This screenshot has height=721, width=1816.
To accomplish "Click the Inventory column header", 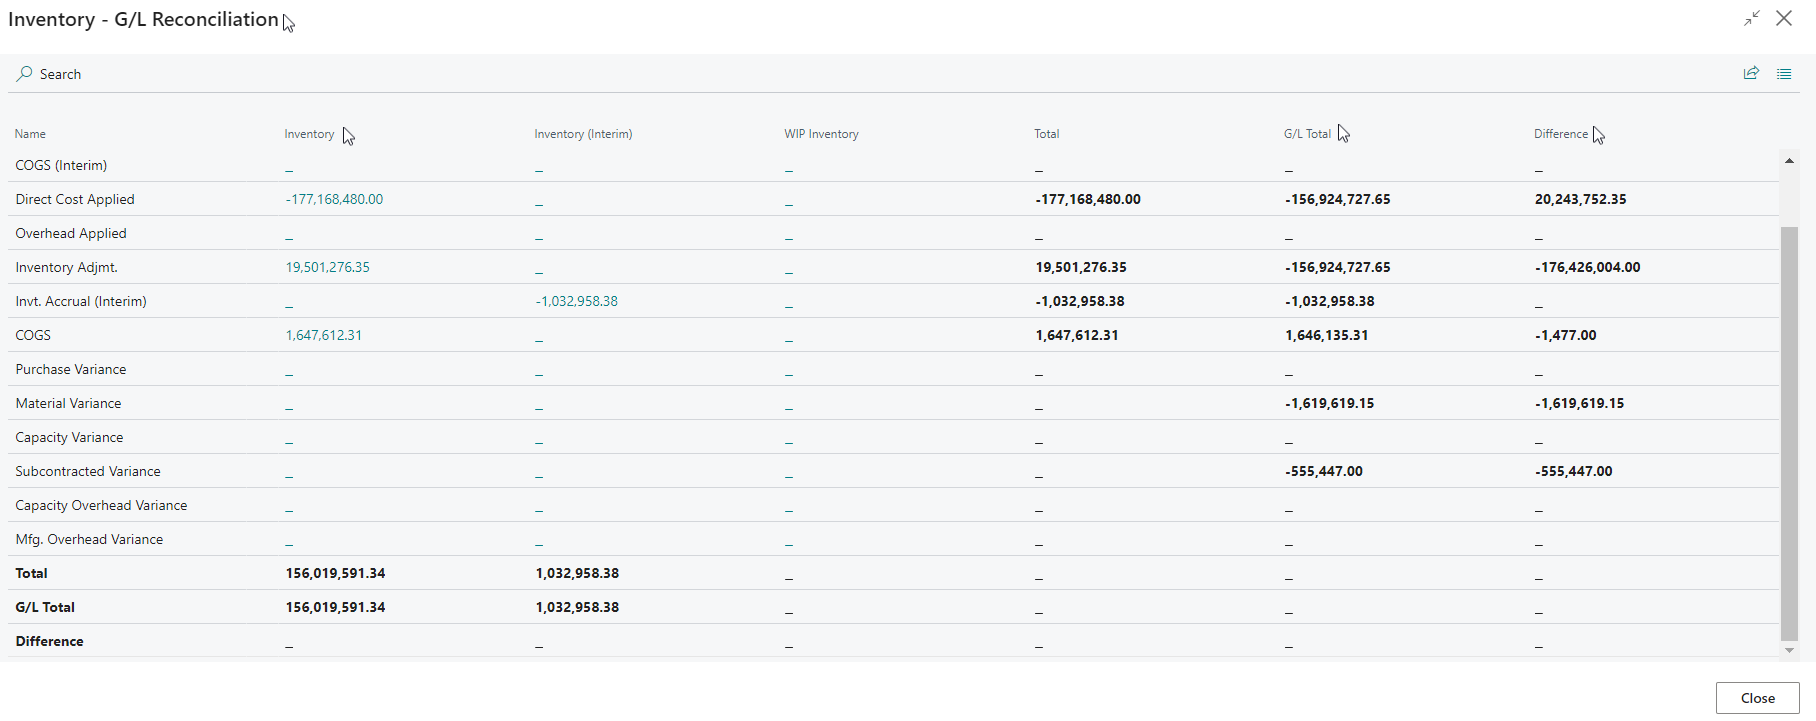I will coord(309,134).
